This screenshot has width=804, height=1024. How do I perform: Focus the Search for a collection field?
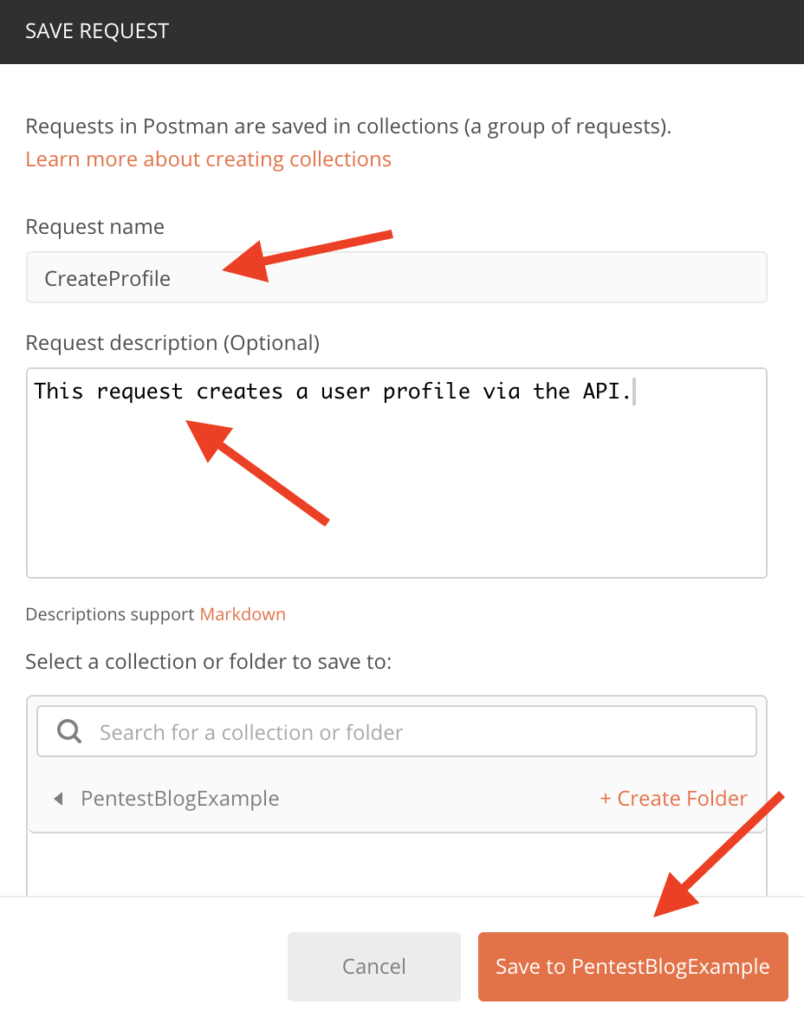point(396,731)
